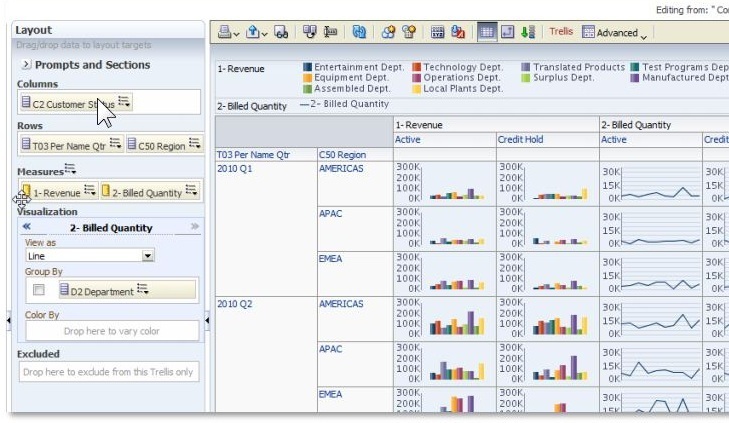Image resolution: width=729 pixels, height=423 pixels.
Task: Click the Assembled Dept. legend swatch
Action: pyautogui.click(x=307, y=89)
